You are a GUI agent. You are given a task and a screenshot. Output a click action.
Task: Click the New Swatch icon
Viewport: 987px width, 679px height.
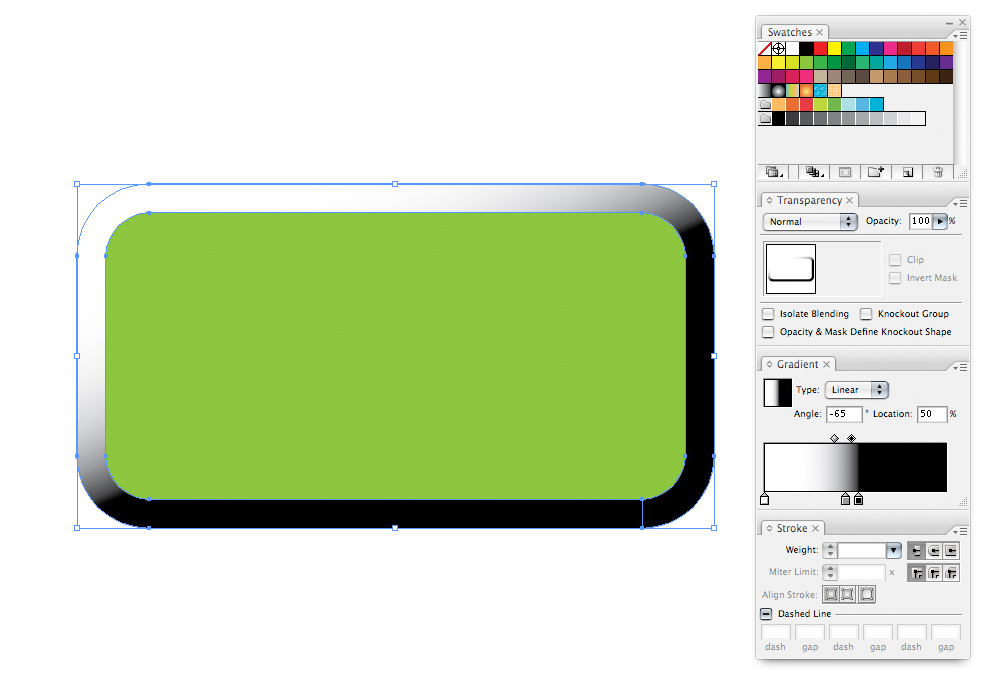point(908,172)
